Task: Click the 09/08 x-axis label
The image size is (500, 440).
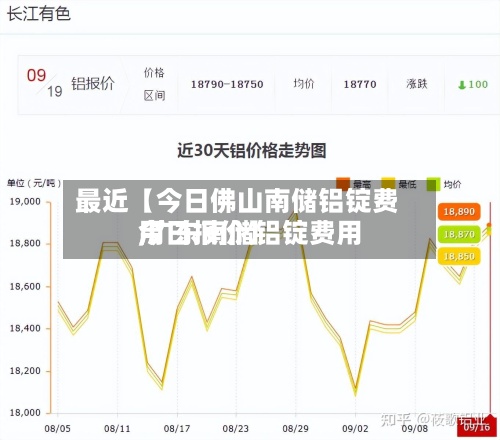Action: pos(414,428)
